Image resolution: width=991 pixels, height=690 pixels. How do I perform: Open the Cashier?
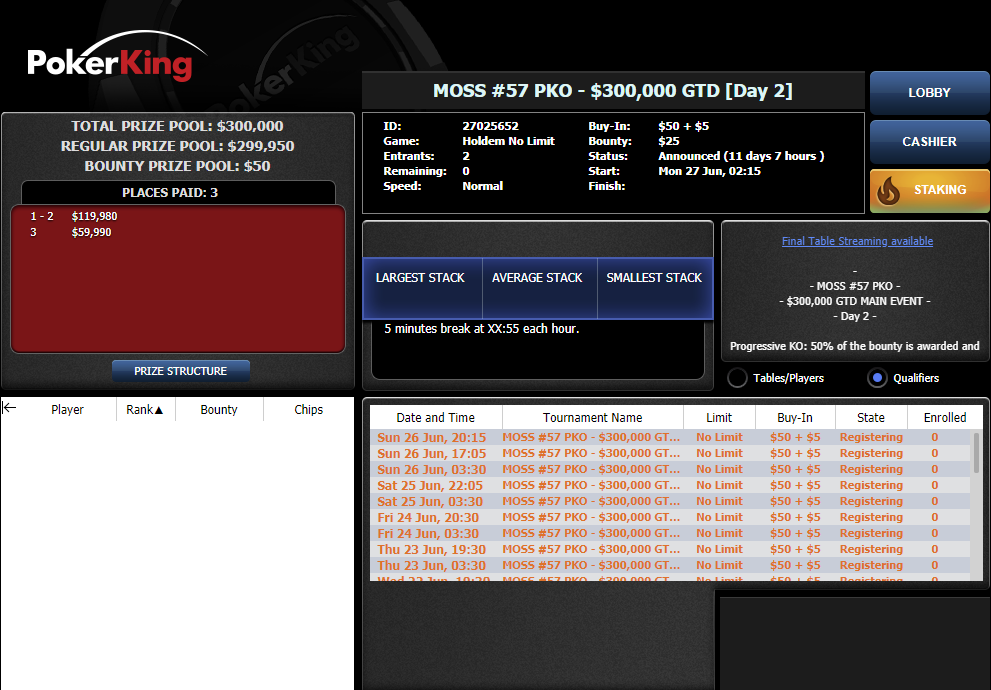pyautogui.click(x=929, y=142)
